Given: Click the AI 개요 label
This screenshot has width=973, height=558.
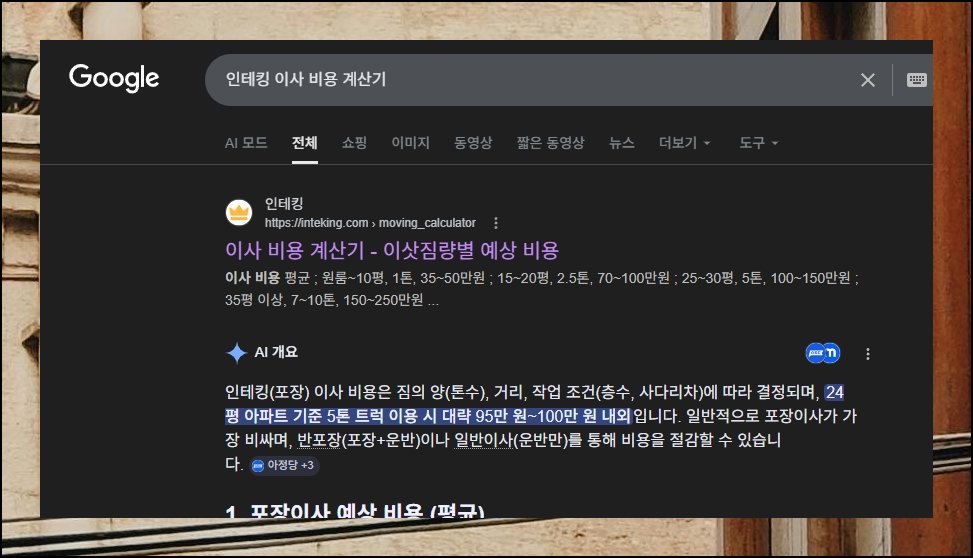Looking at the screenshot, I should (276, 352).
